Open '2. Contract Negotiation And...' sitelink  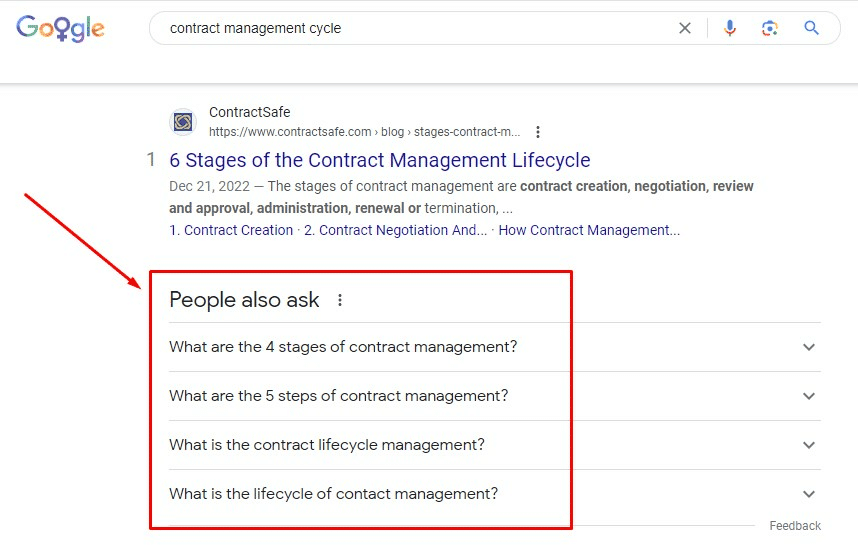tap(395, 230)
